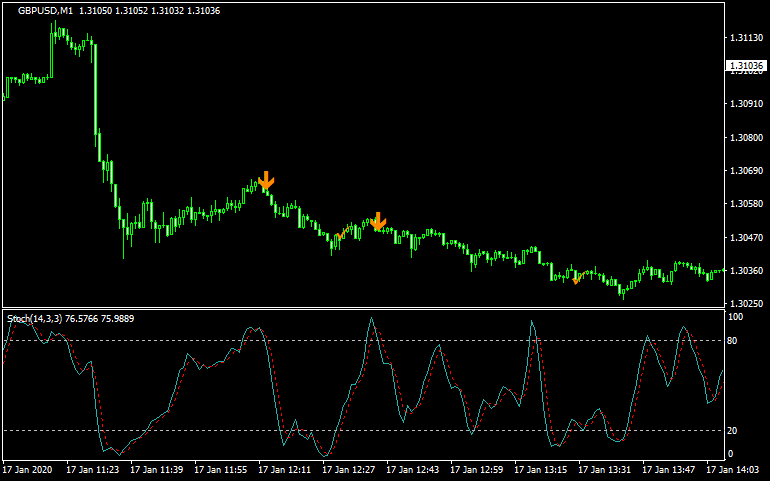Click the 1.30580 price scale label
Screen dimensions: 770x481
[746, 204]
